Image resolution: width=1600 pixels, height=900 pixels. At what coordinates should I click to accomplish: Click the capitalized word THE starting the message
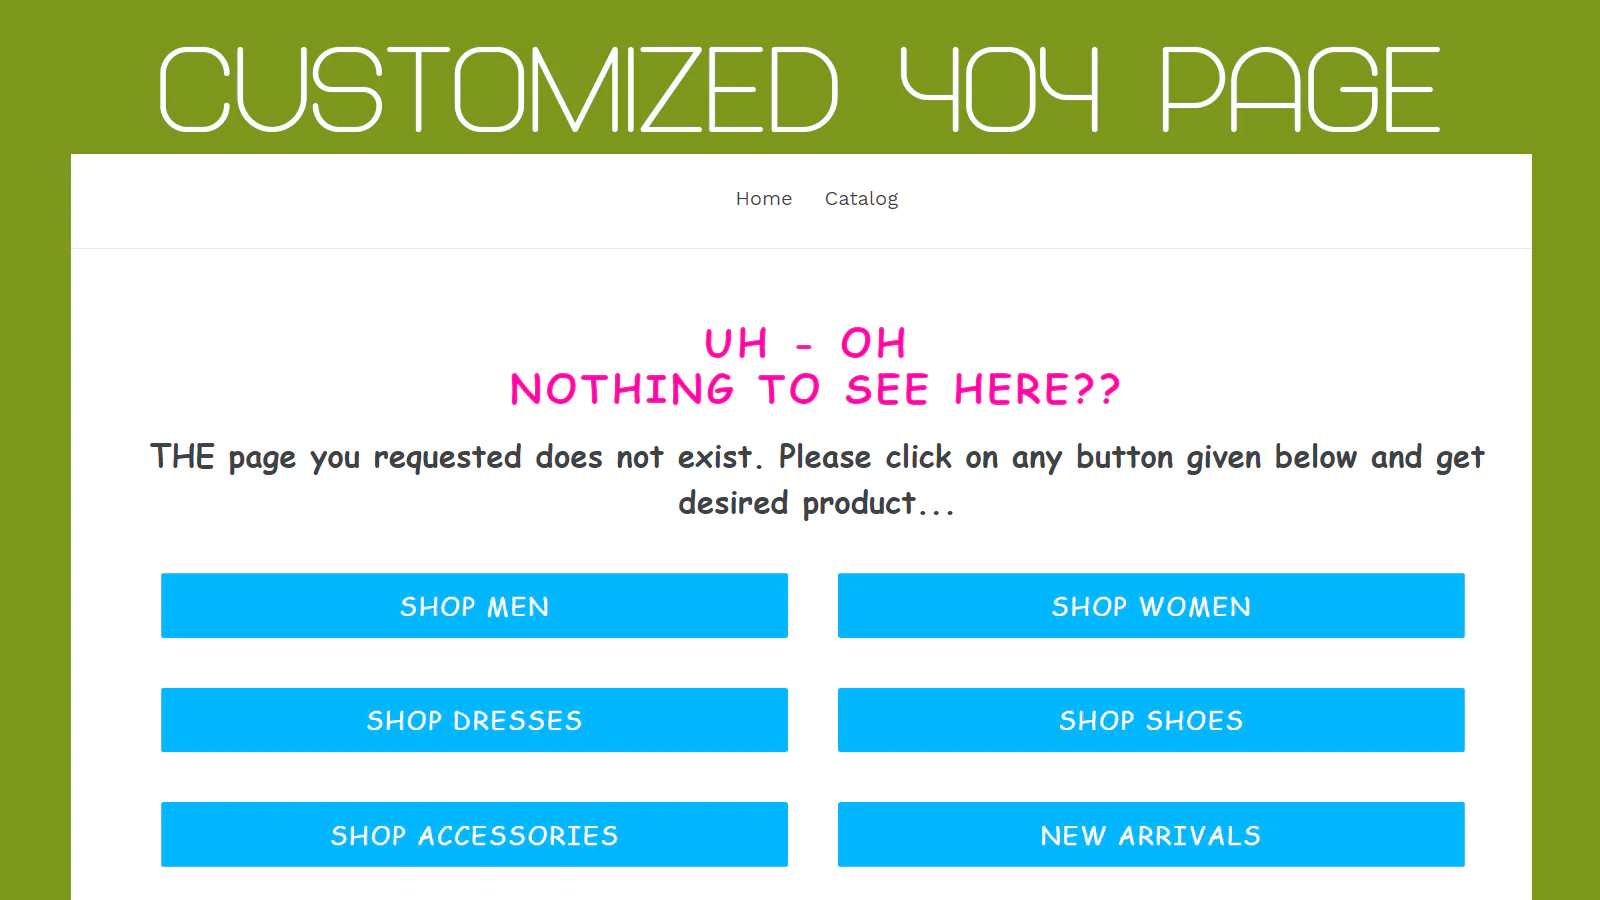tap(182, 457)
